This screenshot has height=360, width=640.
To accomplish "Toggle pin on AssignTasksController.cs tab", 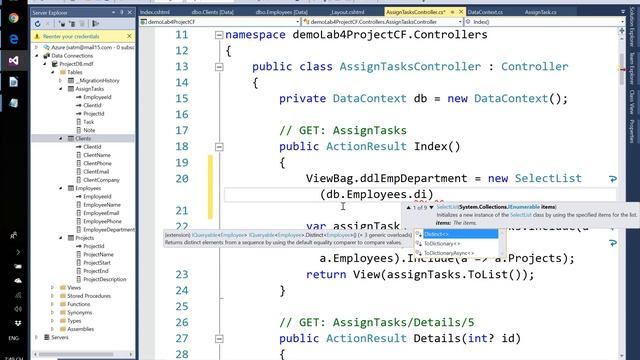I will coord(452,12).
